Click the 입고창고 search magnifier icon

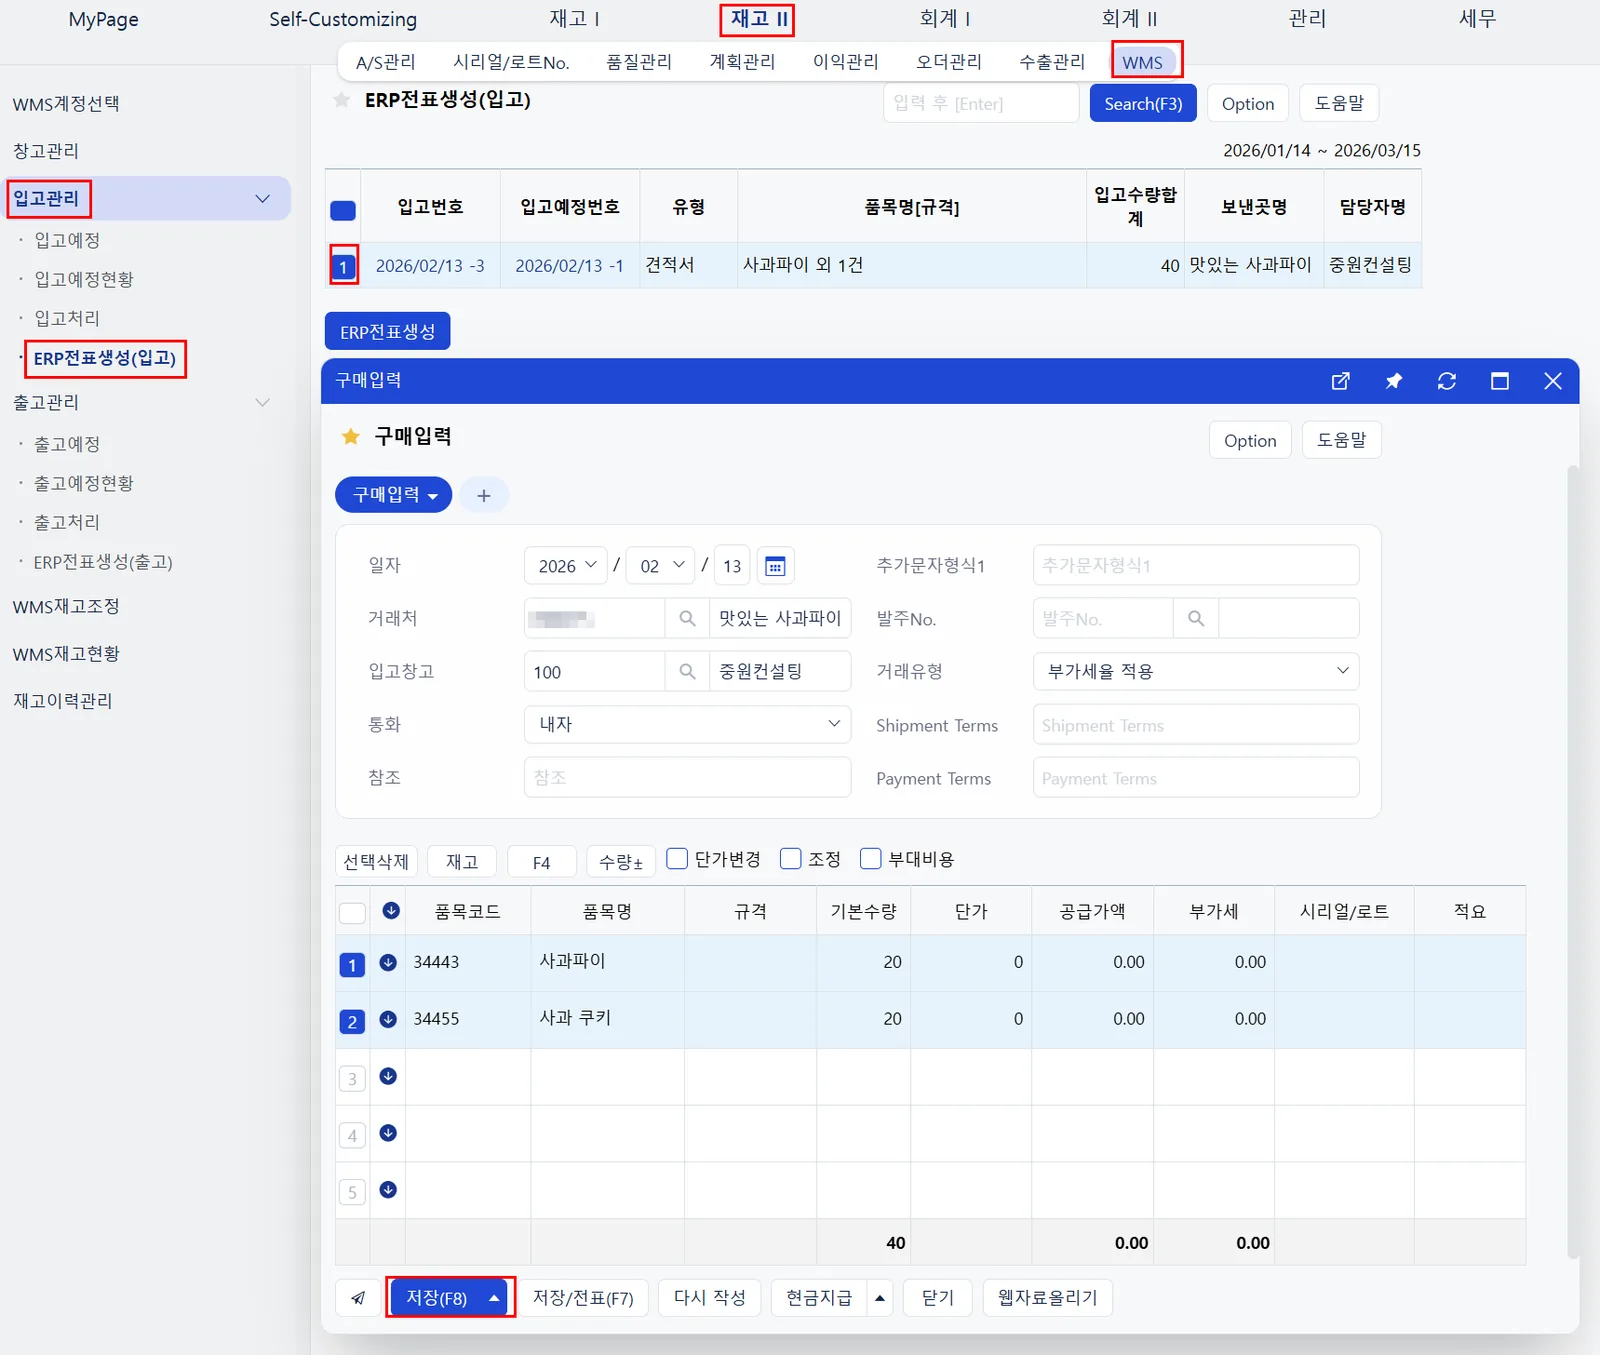tap(687, 672)
